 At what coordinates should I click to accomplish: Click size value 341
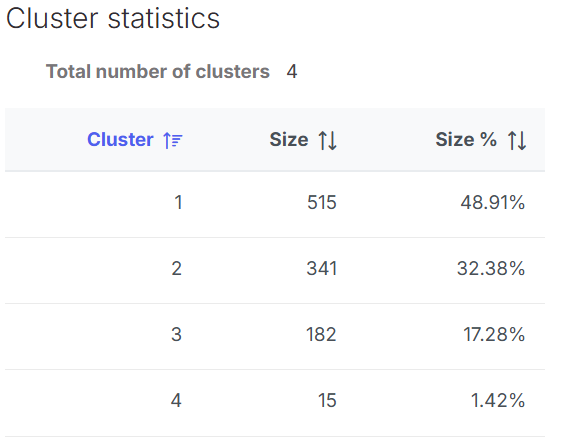[322, 269]
